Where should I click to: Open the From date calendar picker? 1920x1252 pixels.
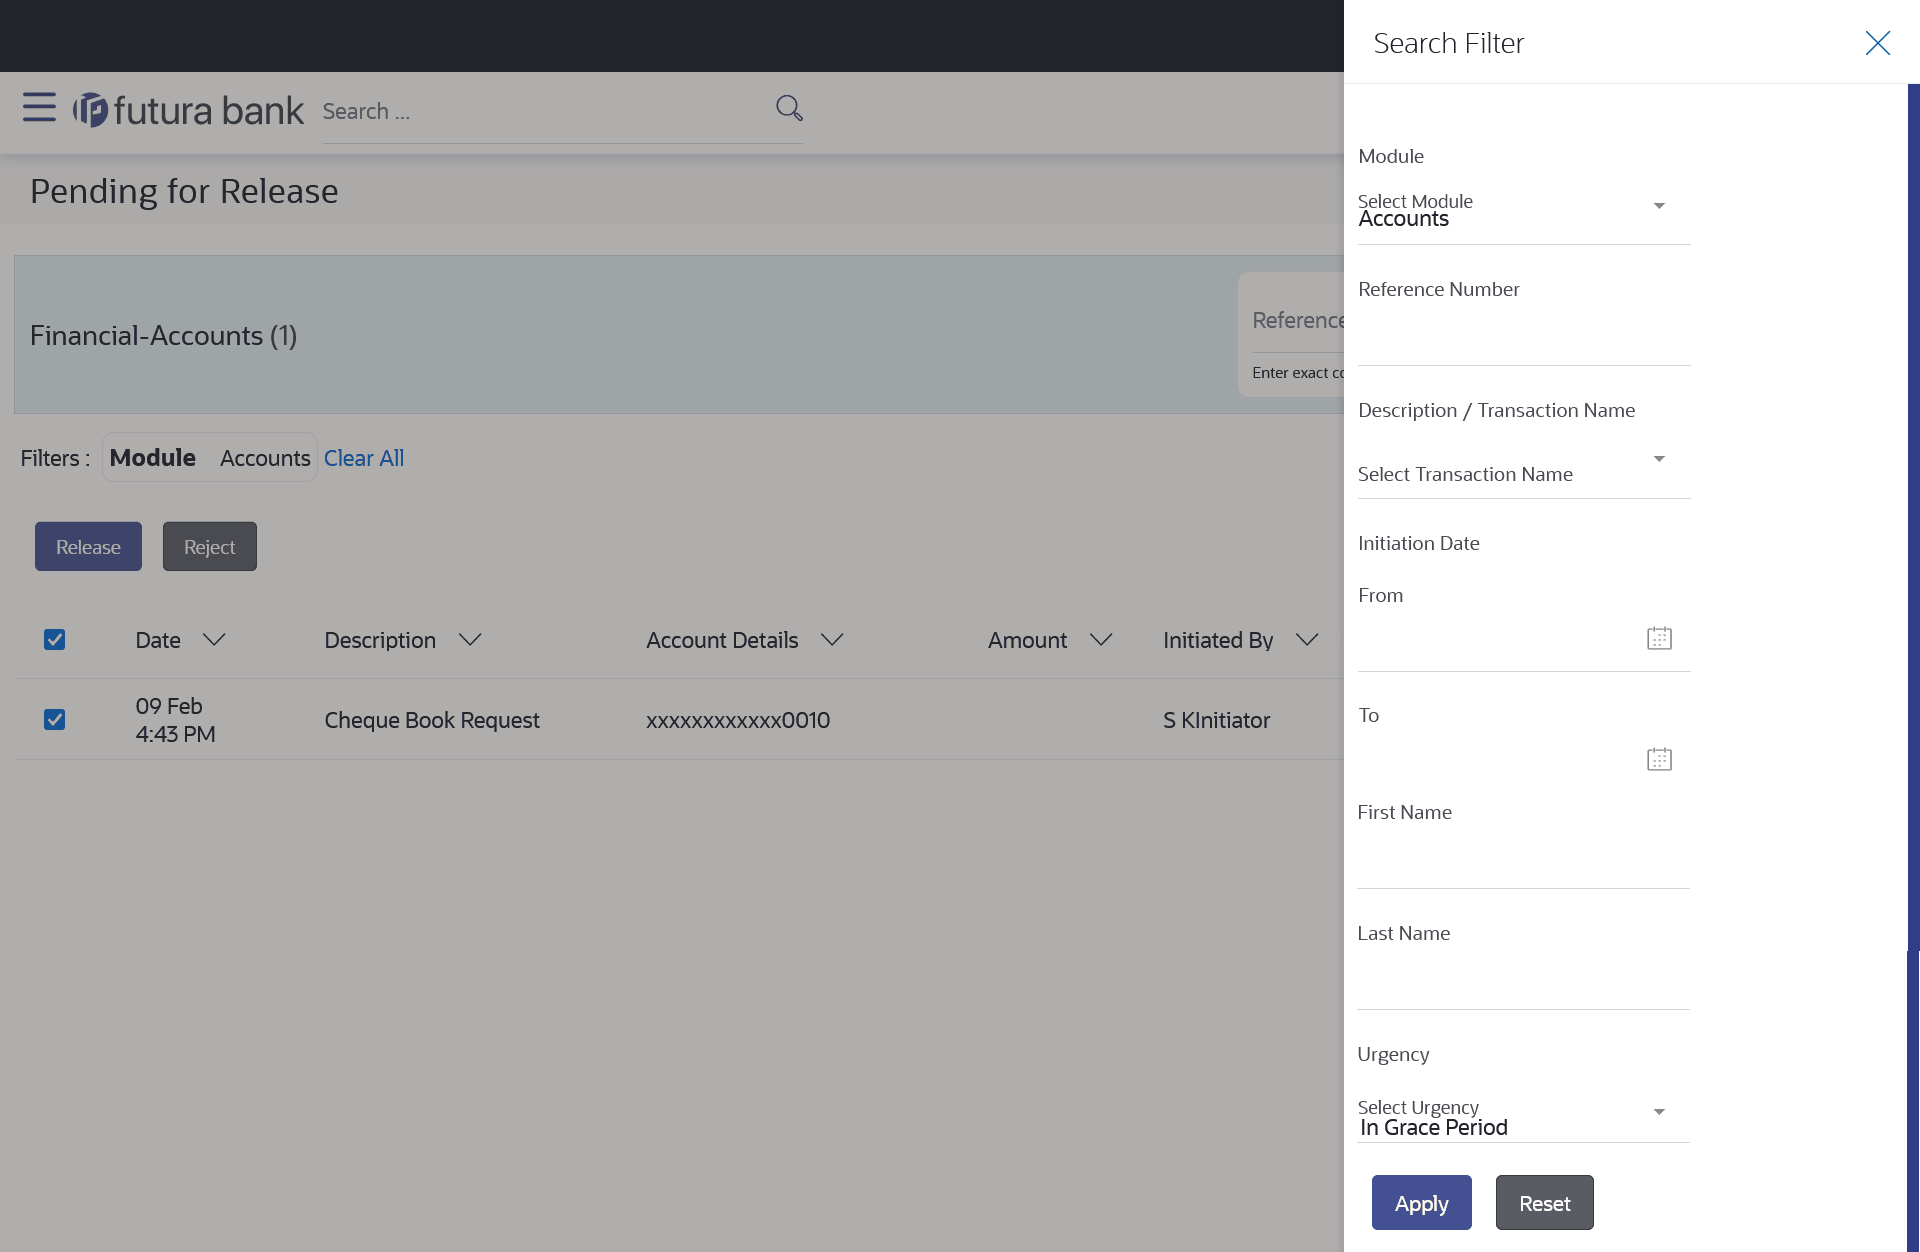[1659, 638]
